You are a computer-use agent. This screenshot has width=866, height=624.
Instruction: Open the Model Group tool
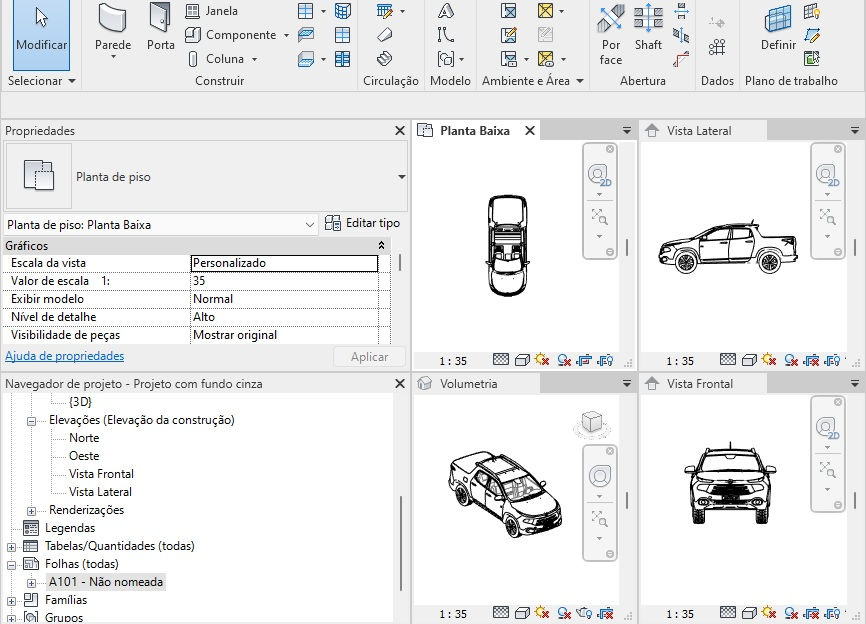click(x=446, y=59)
